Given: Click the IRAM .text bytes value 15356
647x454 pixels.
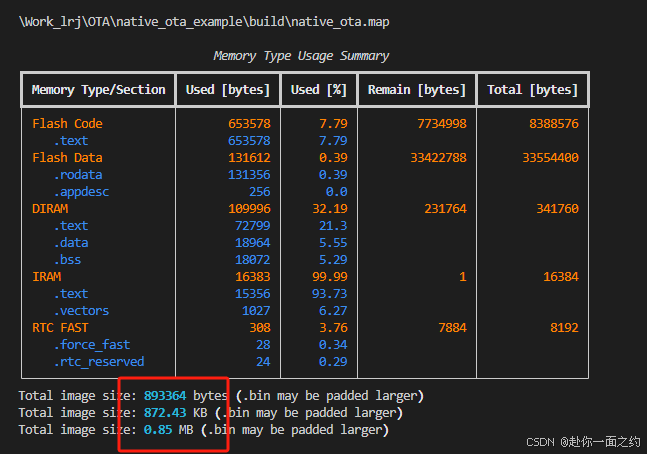Looking at the screenshot, I should click(253, 294).
